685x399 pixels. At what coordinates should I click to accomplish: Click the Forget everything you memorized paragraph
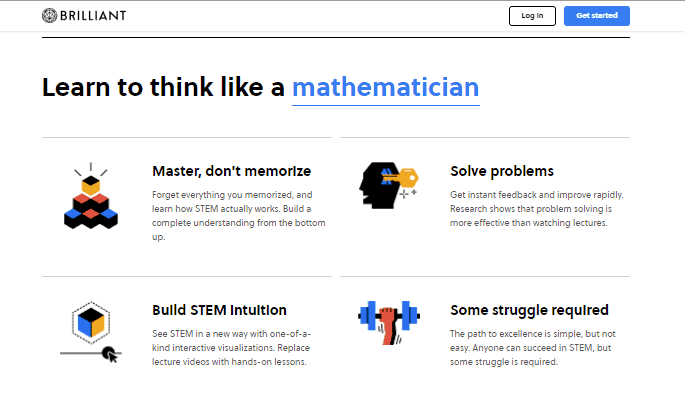tap(239, 215)
